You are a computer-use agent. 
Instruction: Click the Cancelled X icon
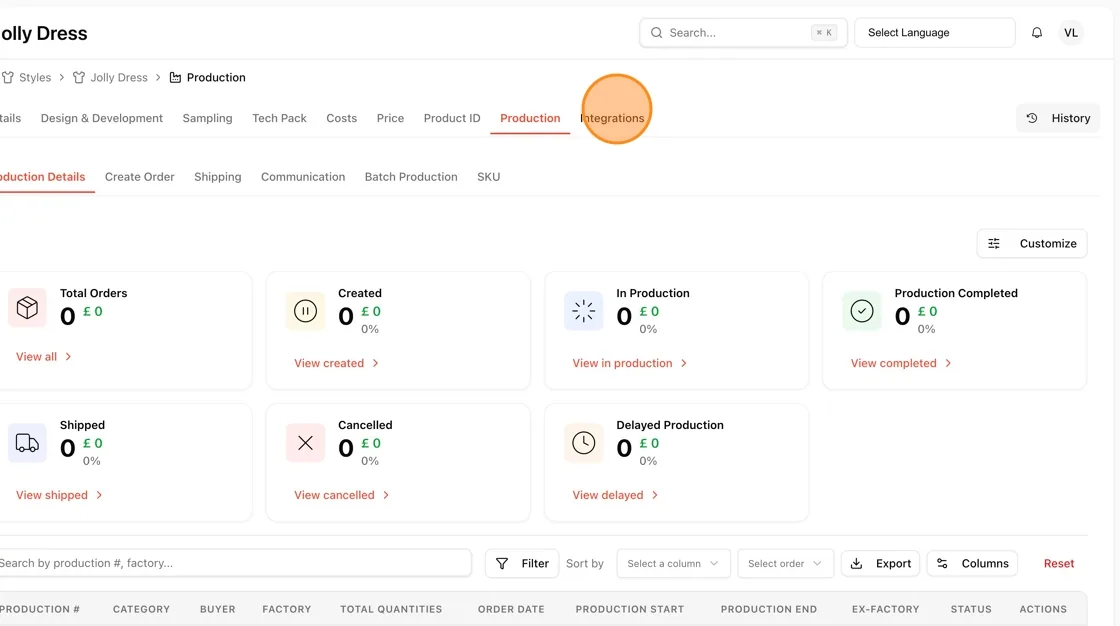click(x=305, y=443)
